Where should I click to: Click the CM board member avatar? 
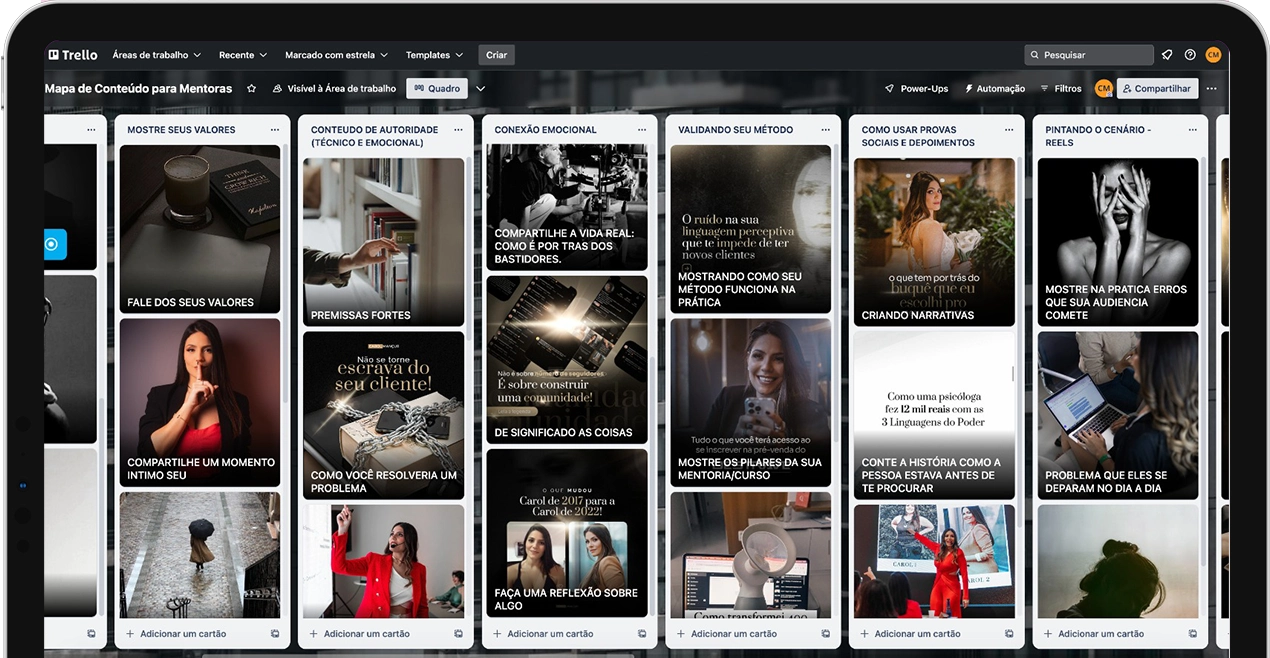pyautogui.click(x=1104, y=88)
